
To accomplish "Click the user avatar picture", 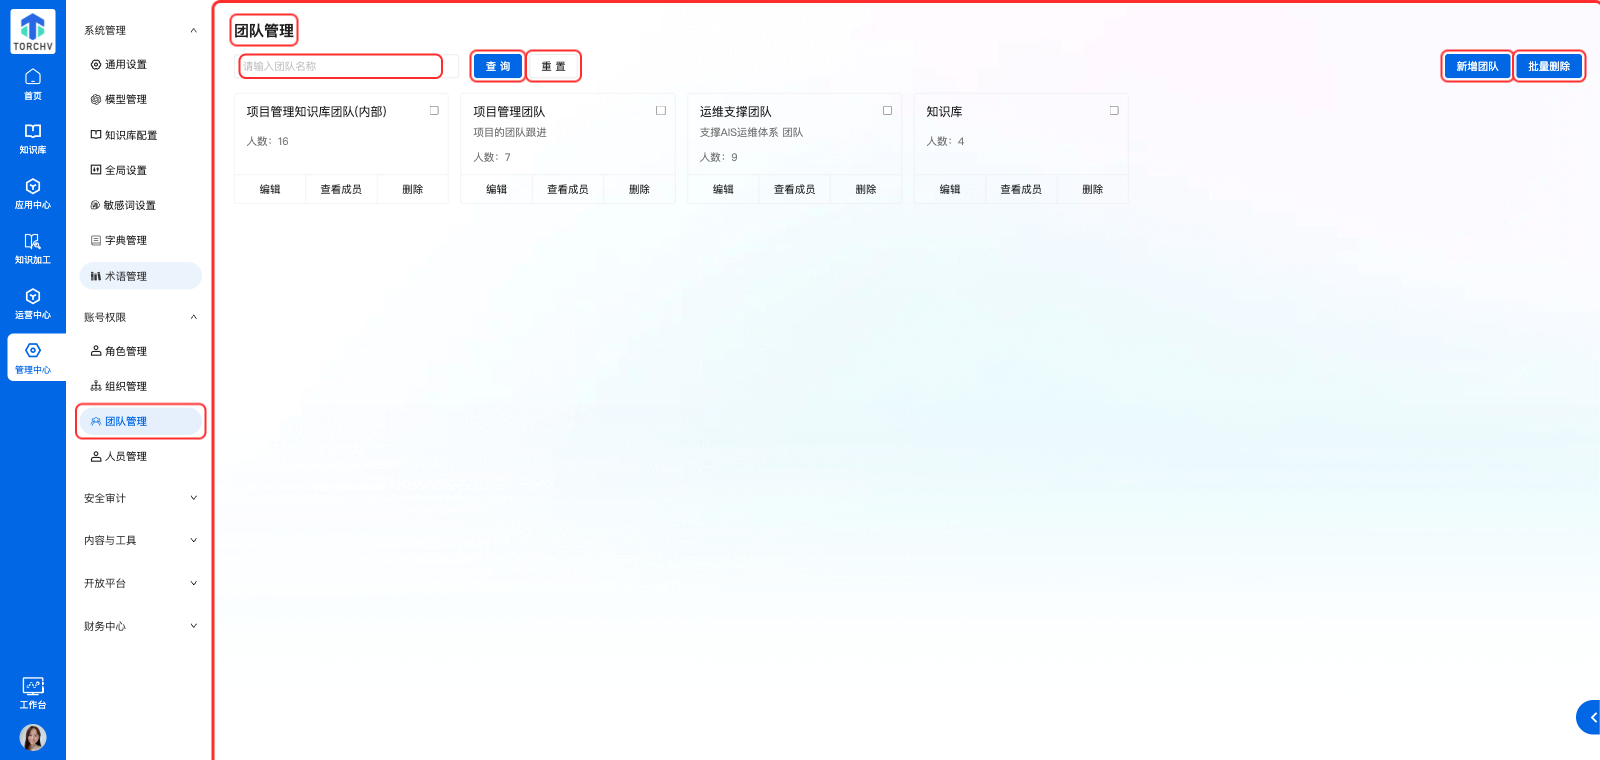I will [x=33, y=738].
